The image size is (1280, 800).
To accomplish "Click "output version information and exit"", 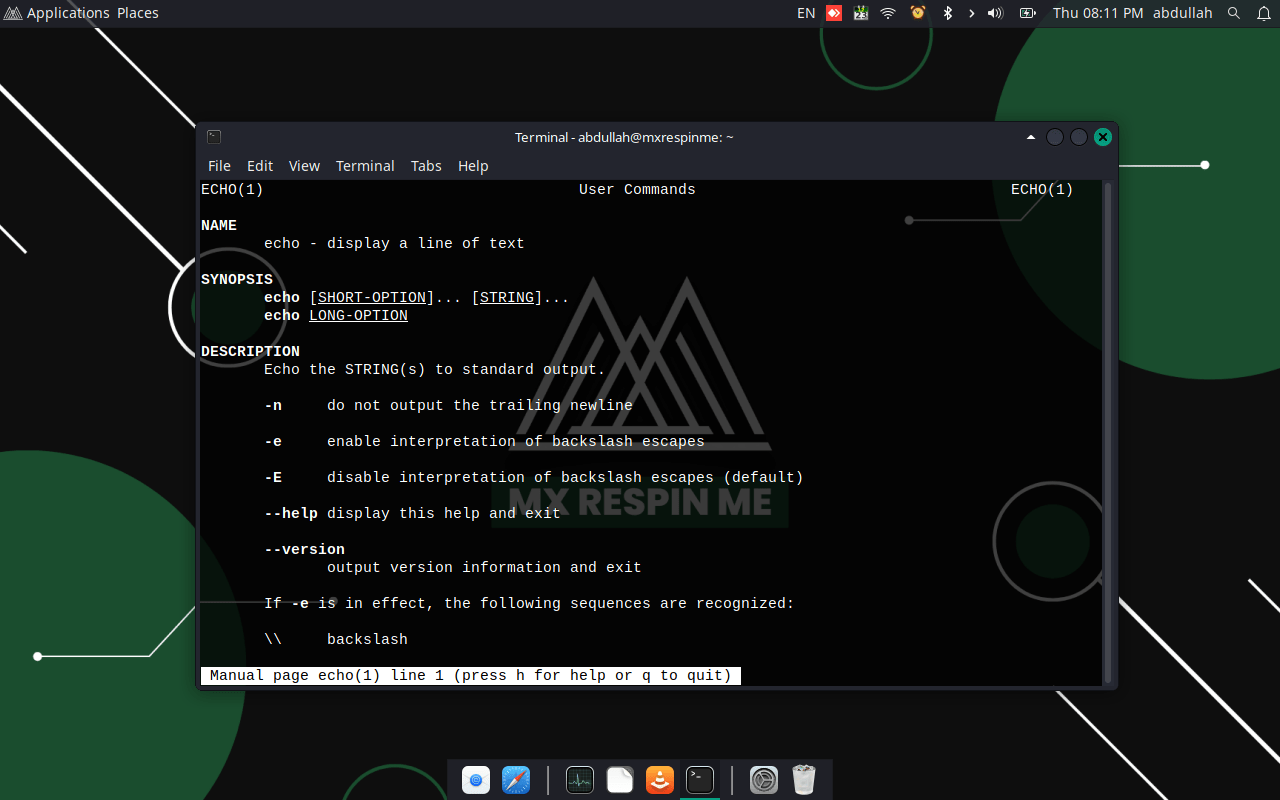I will [x=484, y=568].
